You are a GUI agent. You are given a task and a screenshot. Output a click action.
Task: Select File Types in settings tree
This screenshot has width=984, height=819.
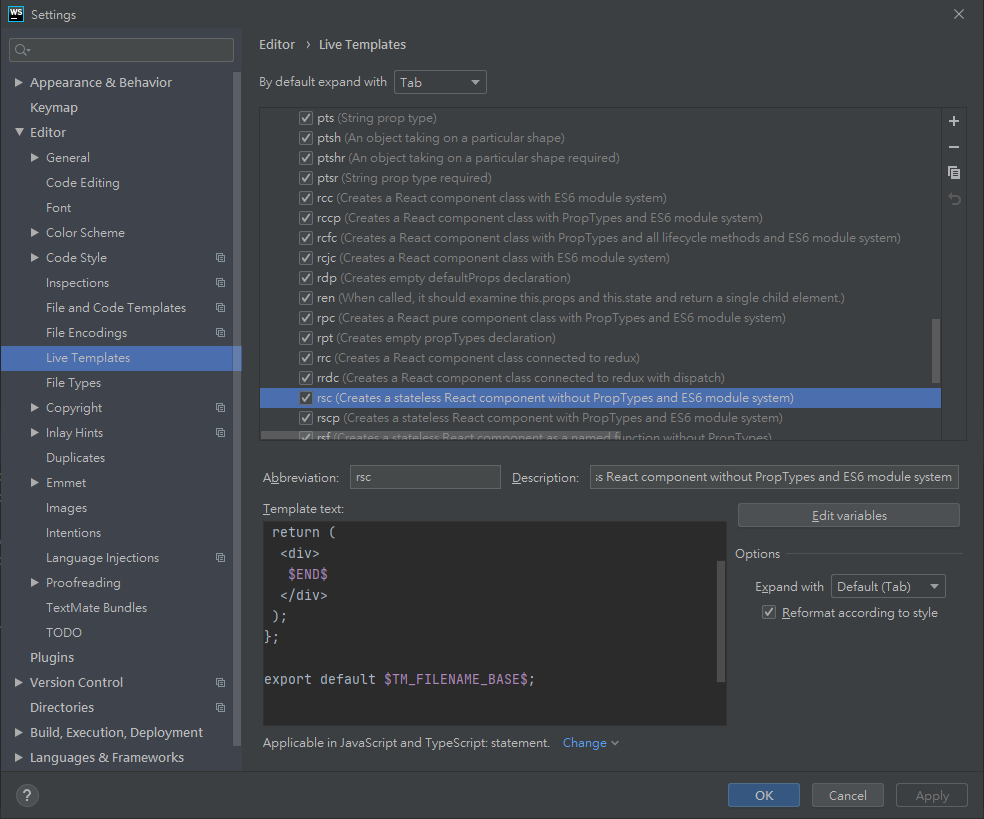73,383
